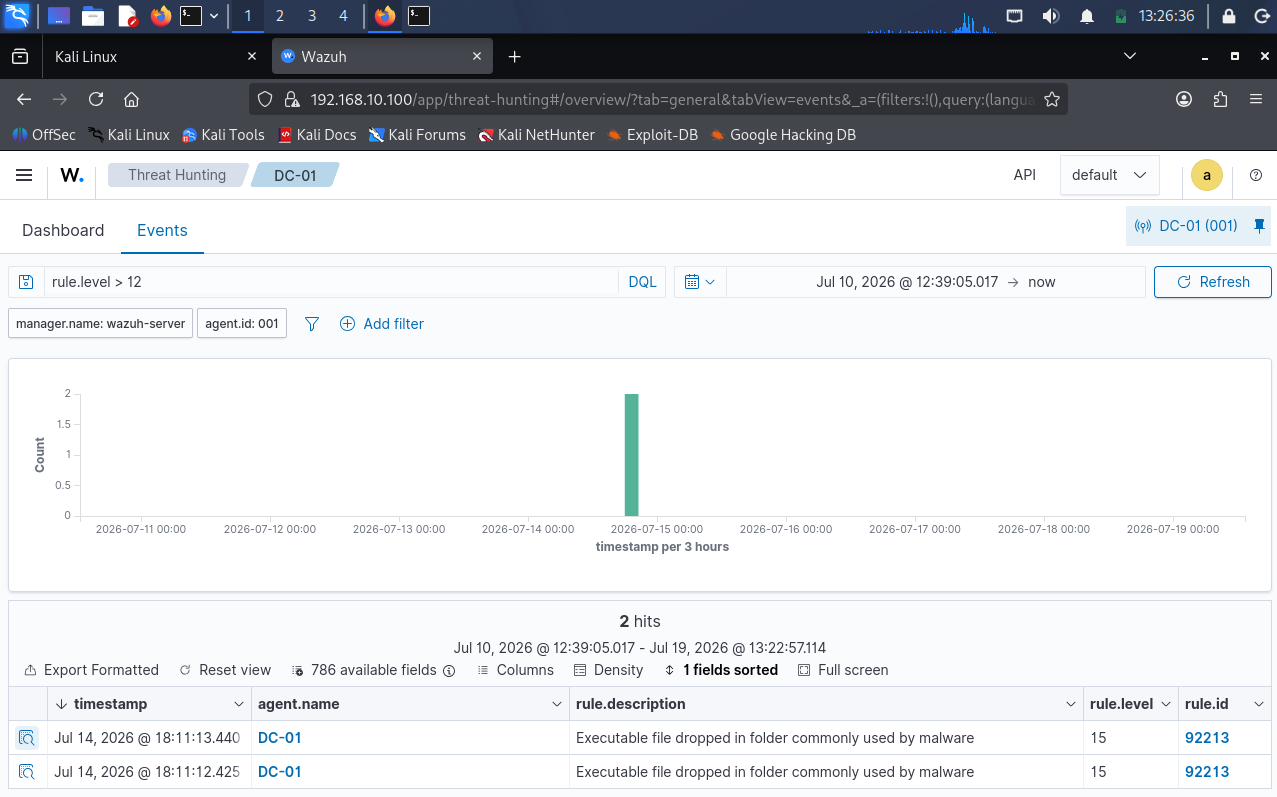
Task: Select the agent.id: 001 filter pill
Action: pyautogui.click(x=242, y=324)
